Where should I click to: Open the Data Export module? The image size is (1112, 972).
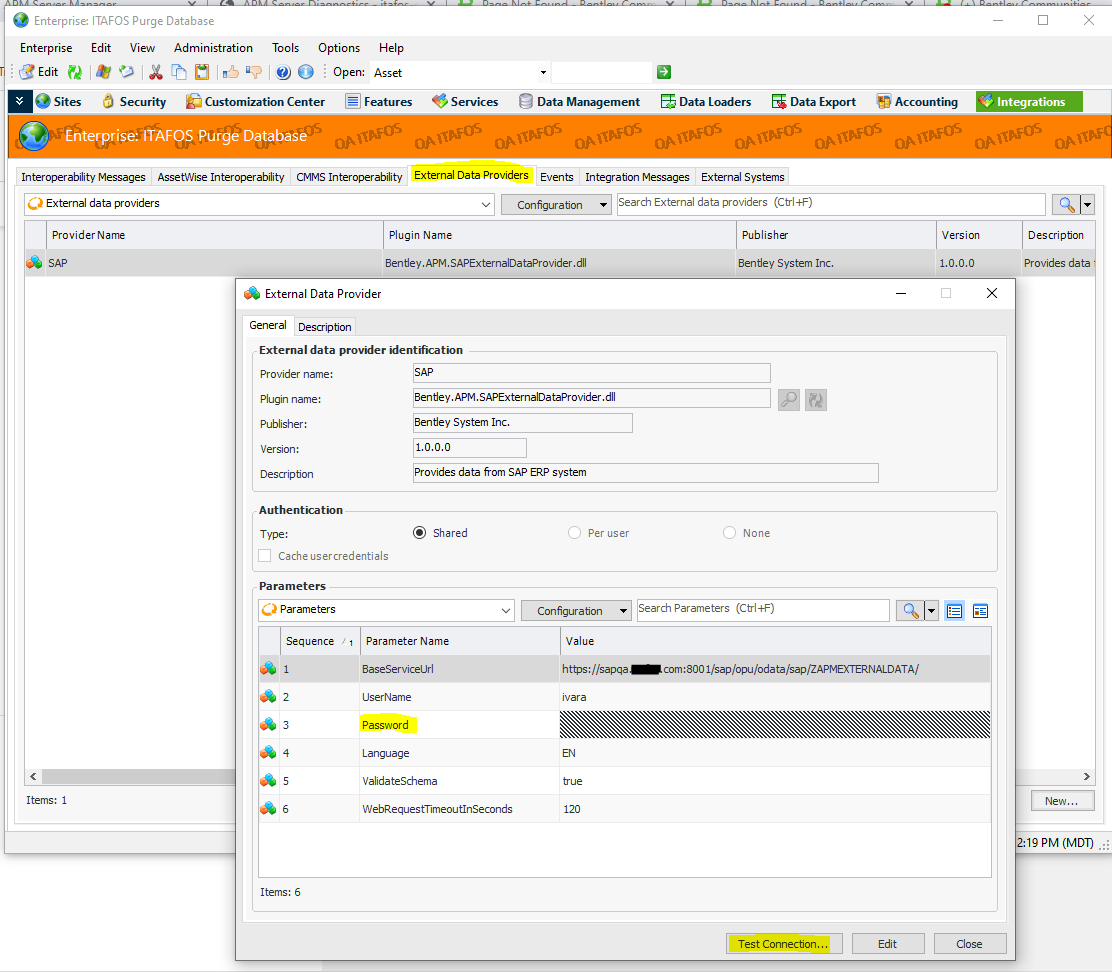(814, 101)
